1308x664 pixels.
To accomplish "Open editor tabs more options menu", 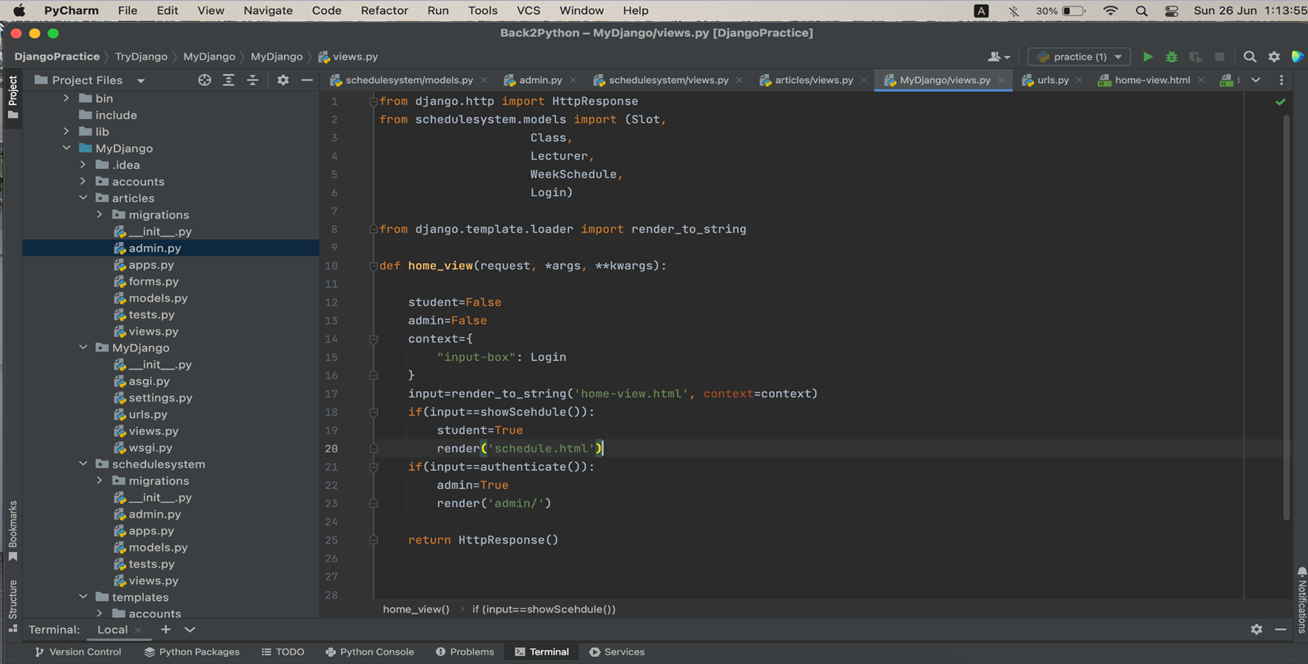I will (1281, 80).
